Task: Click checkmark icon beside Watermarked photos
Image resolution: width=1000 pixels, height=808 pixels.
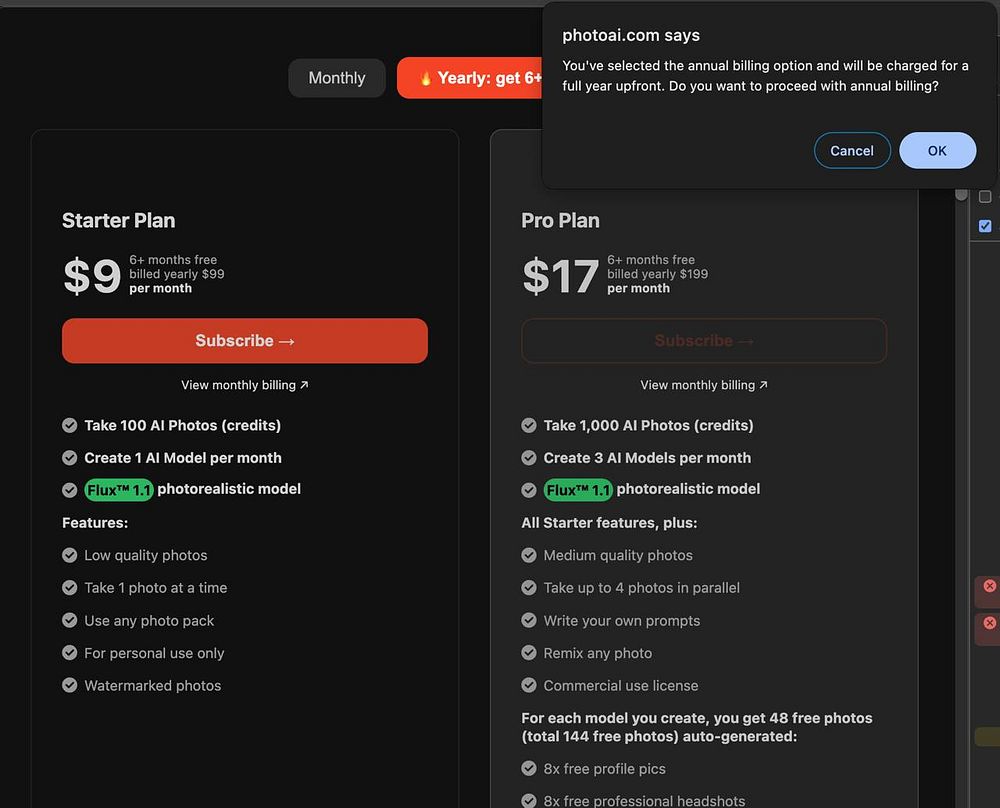Action: [x=70, y=686]
